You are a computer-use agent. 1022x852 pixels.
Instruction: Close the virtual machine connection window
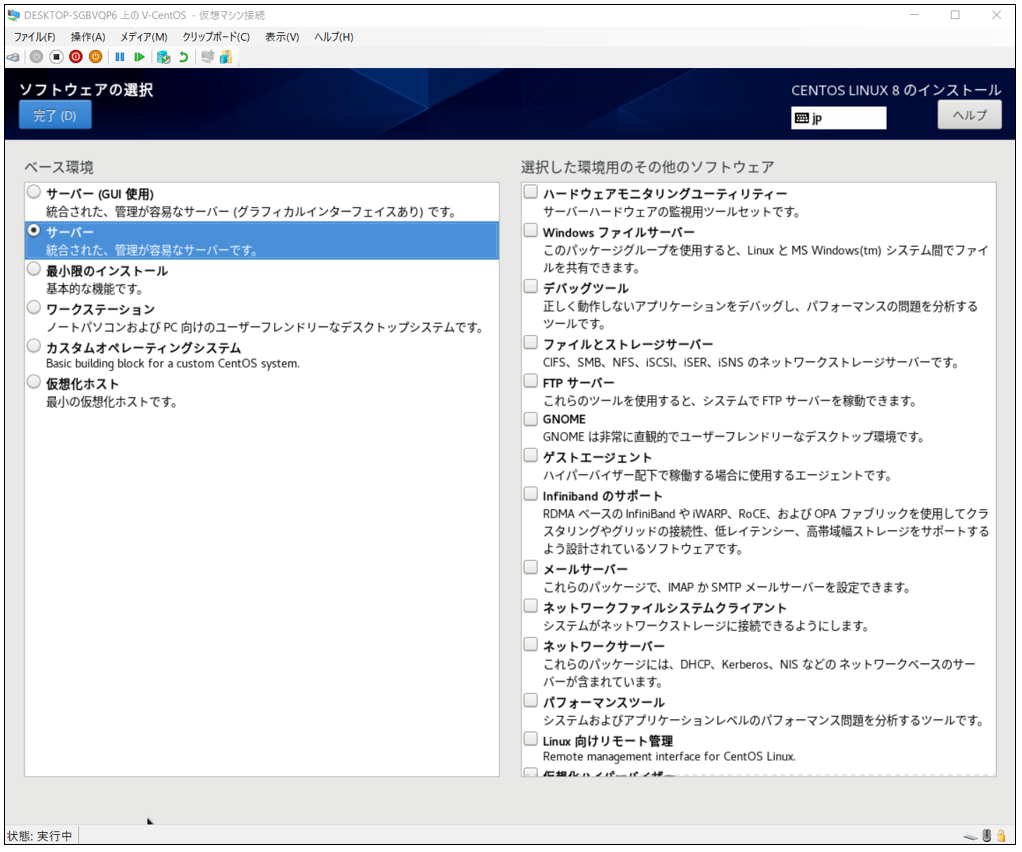point(996,15)
